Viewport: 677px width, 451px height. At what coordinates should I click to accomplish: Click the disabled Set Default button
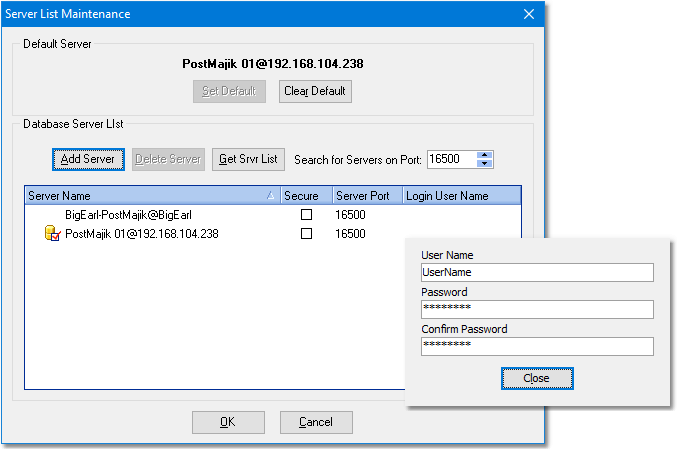229,91
